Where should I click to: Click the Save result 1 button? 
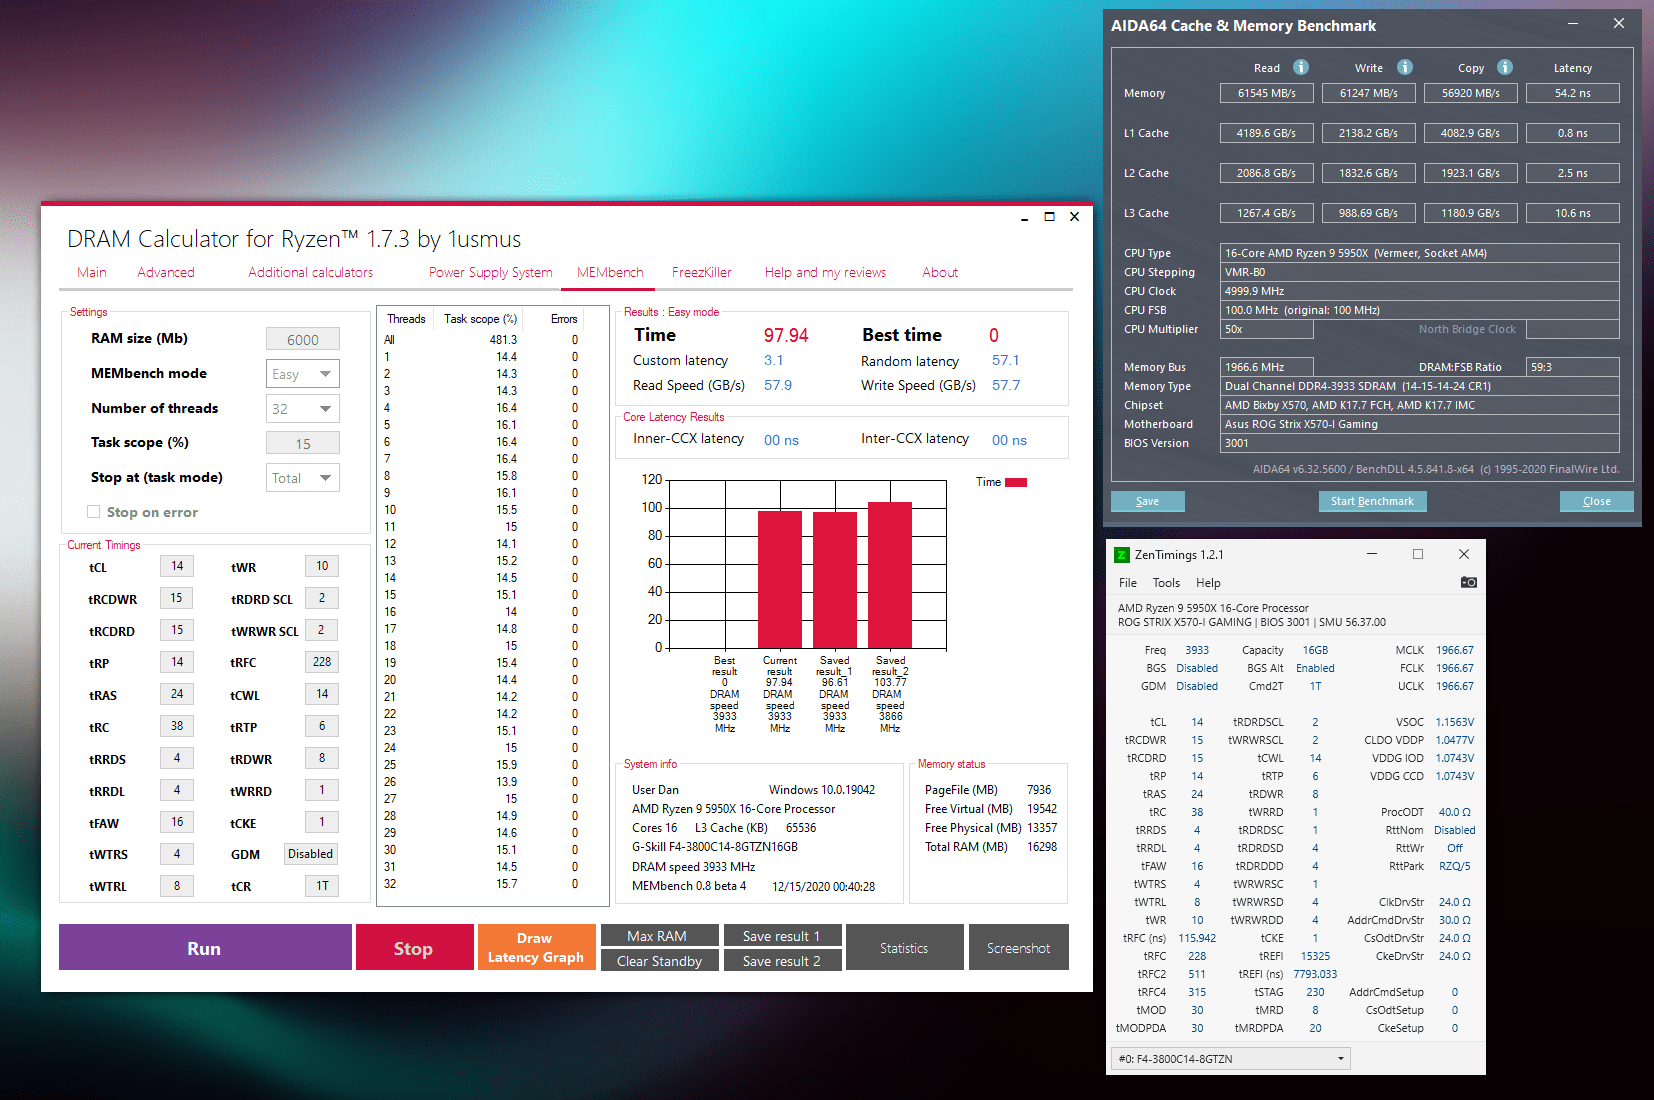click(783, 936)
